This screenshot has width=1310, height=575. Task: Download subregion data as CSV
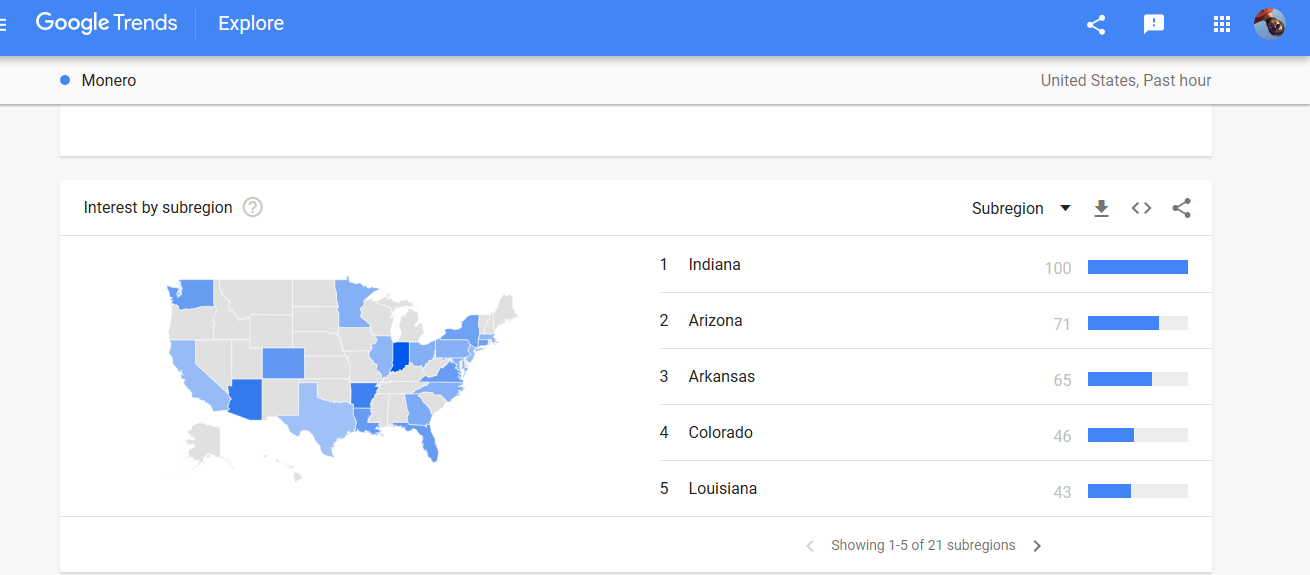click(1101, 208)
